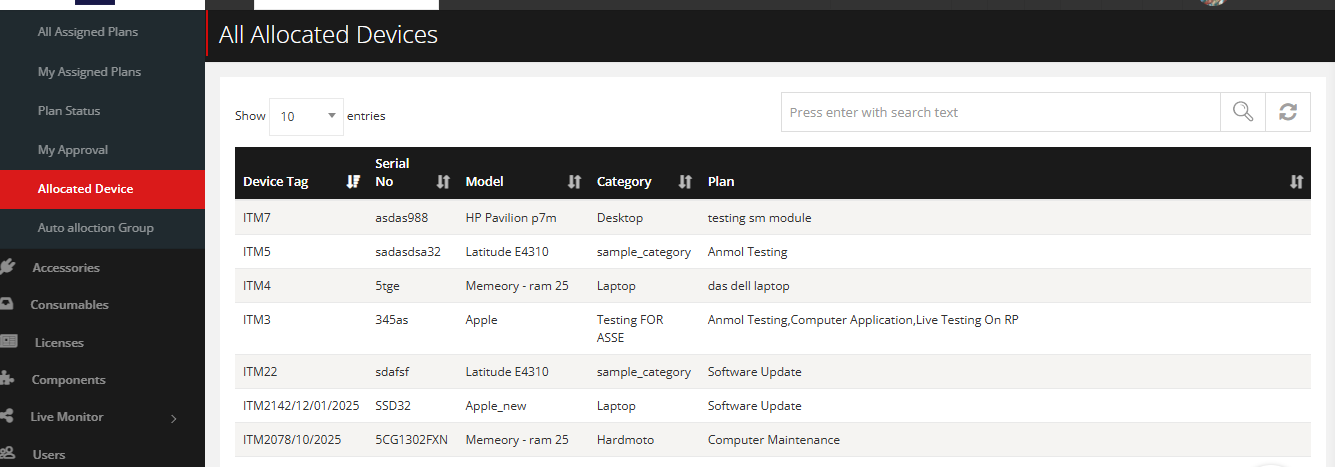The height and width of the screenshot is (467, 1335).
Task: Click serial number sdafsf
Action: pos(392,371)
